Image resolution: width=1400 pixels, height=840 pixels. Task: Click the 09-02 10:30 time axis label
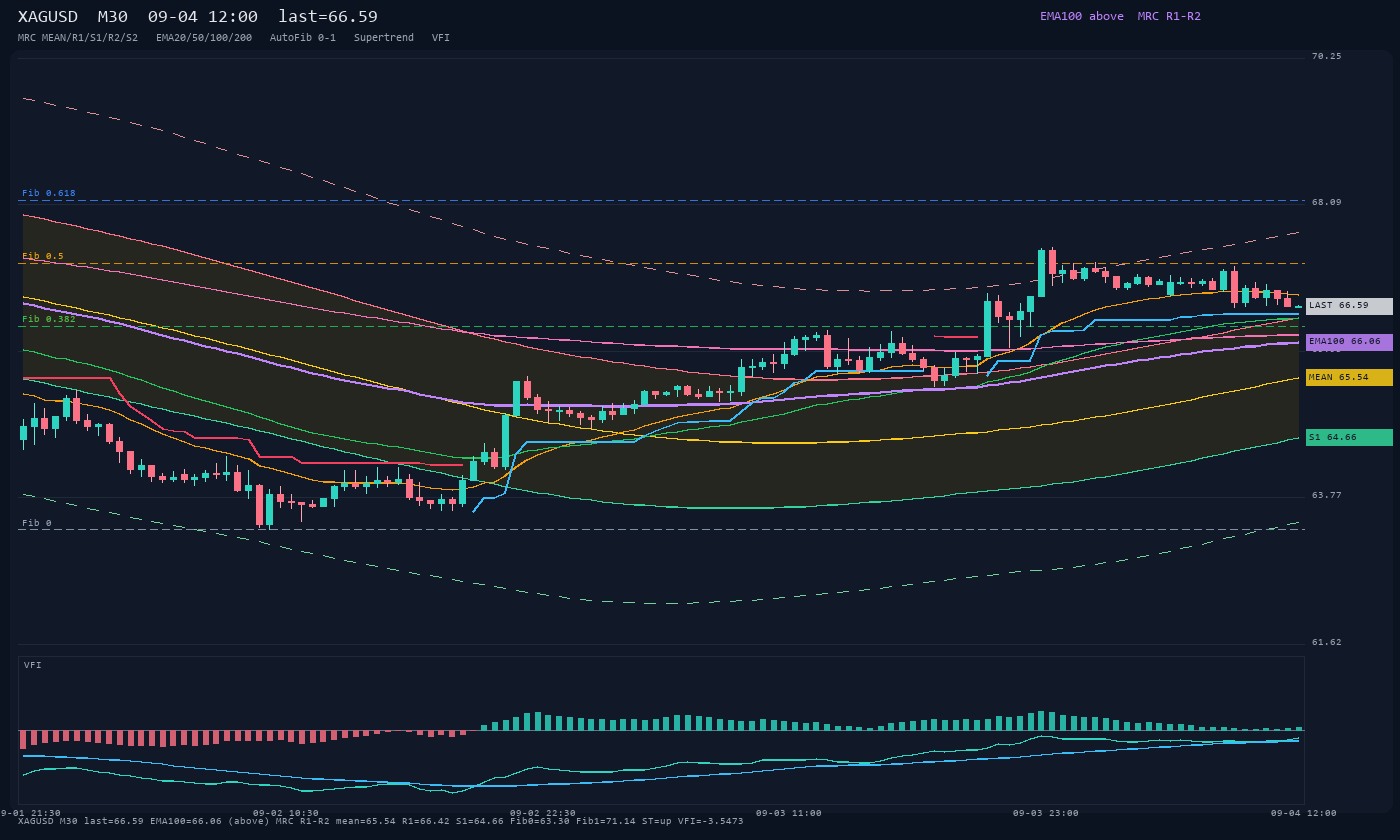[286, 813]
